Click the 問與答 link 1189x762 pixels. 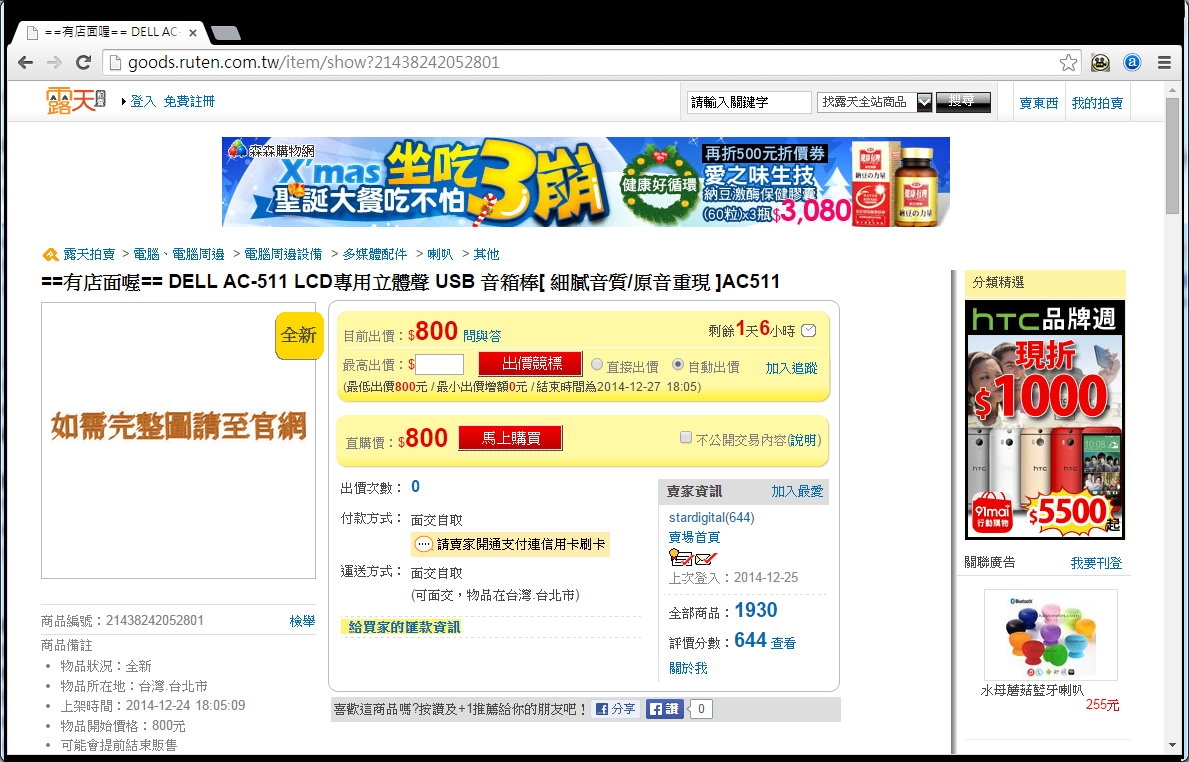coord(482,335)
